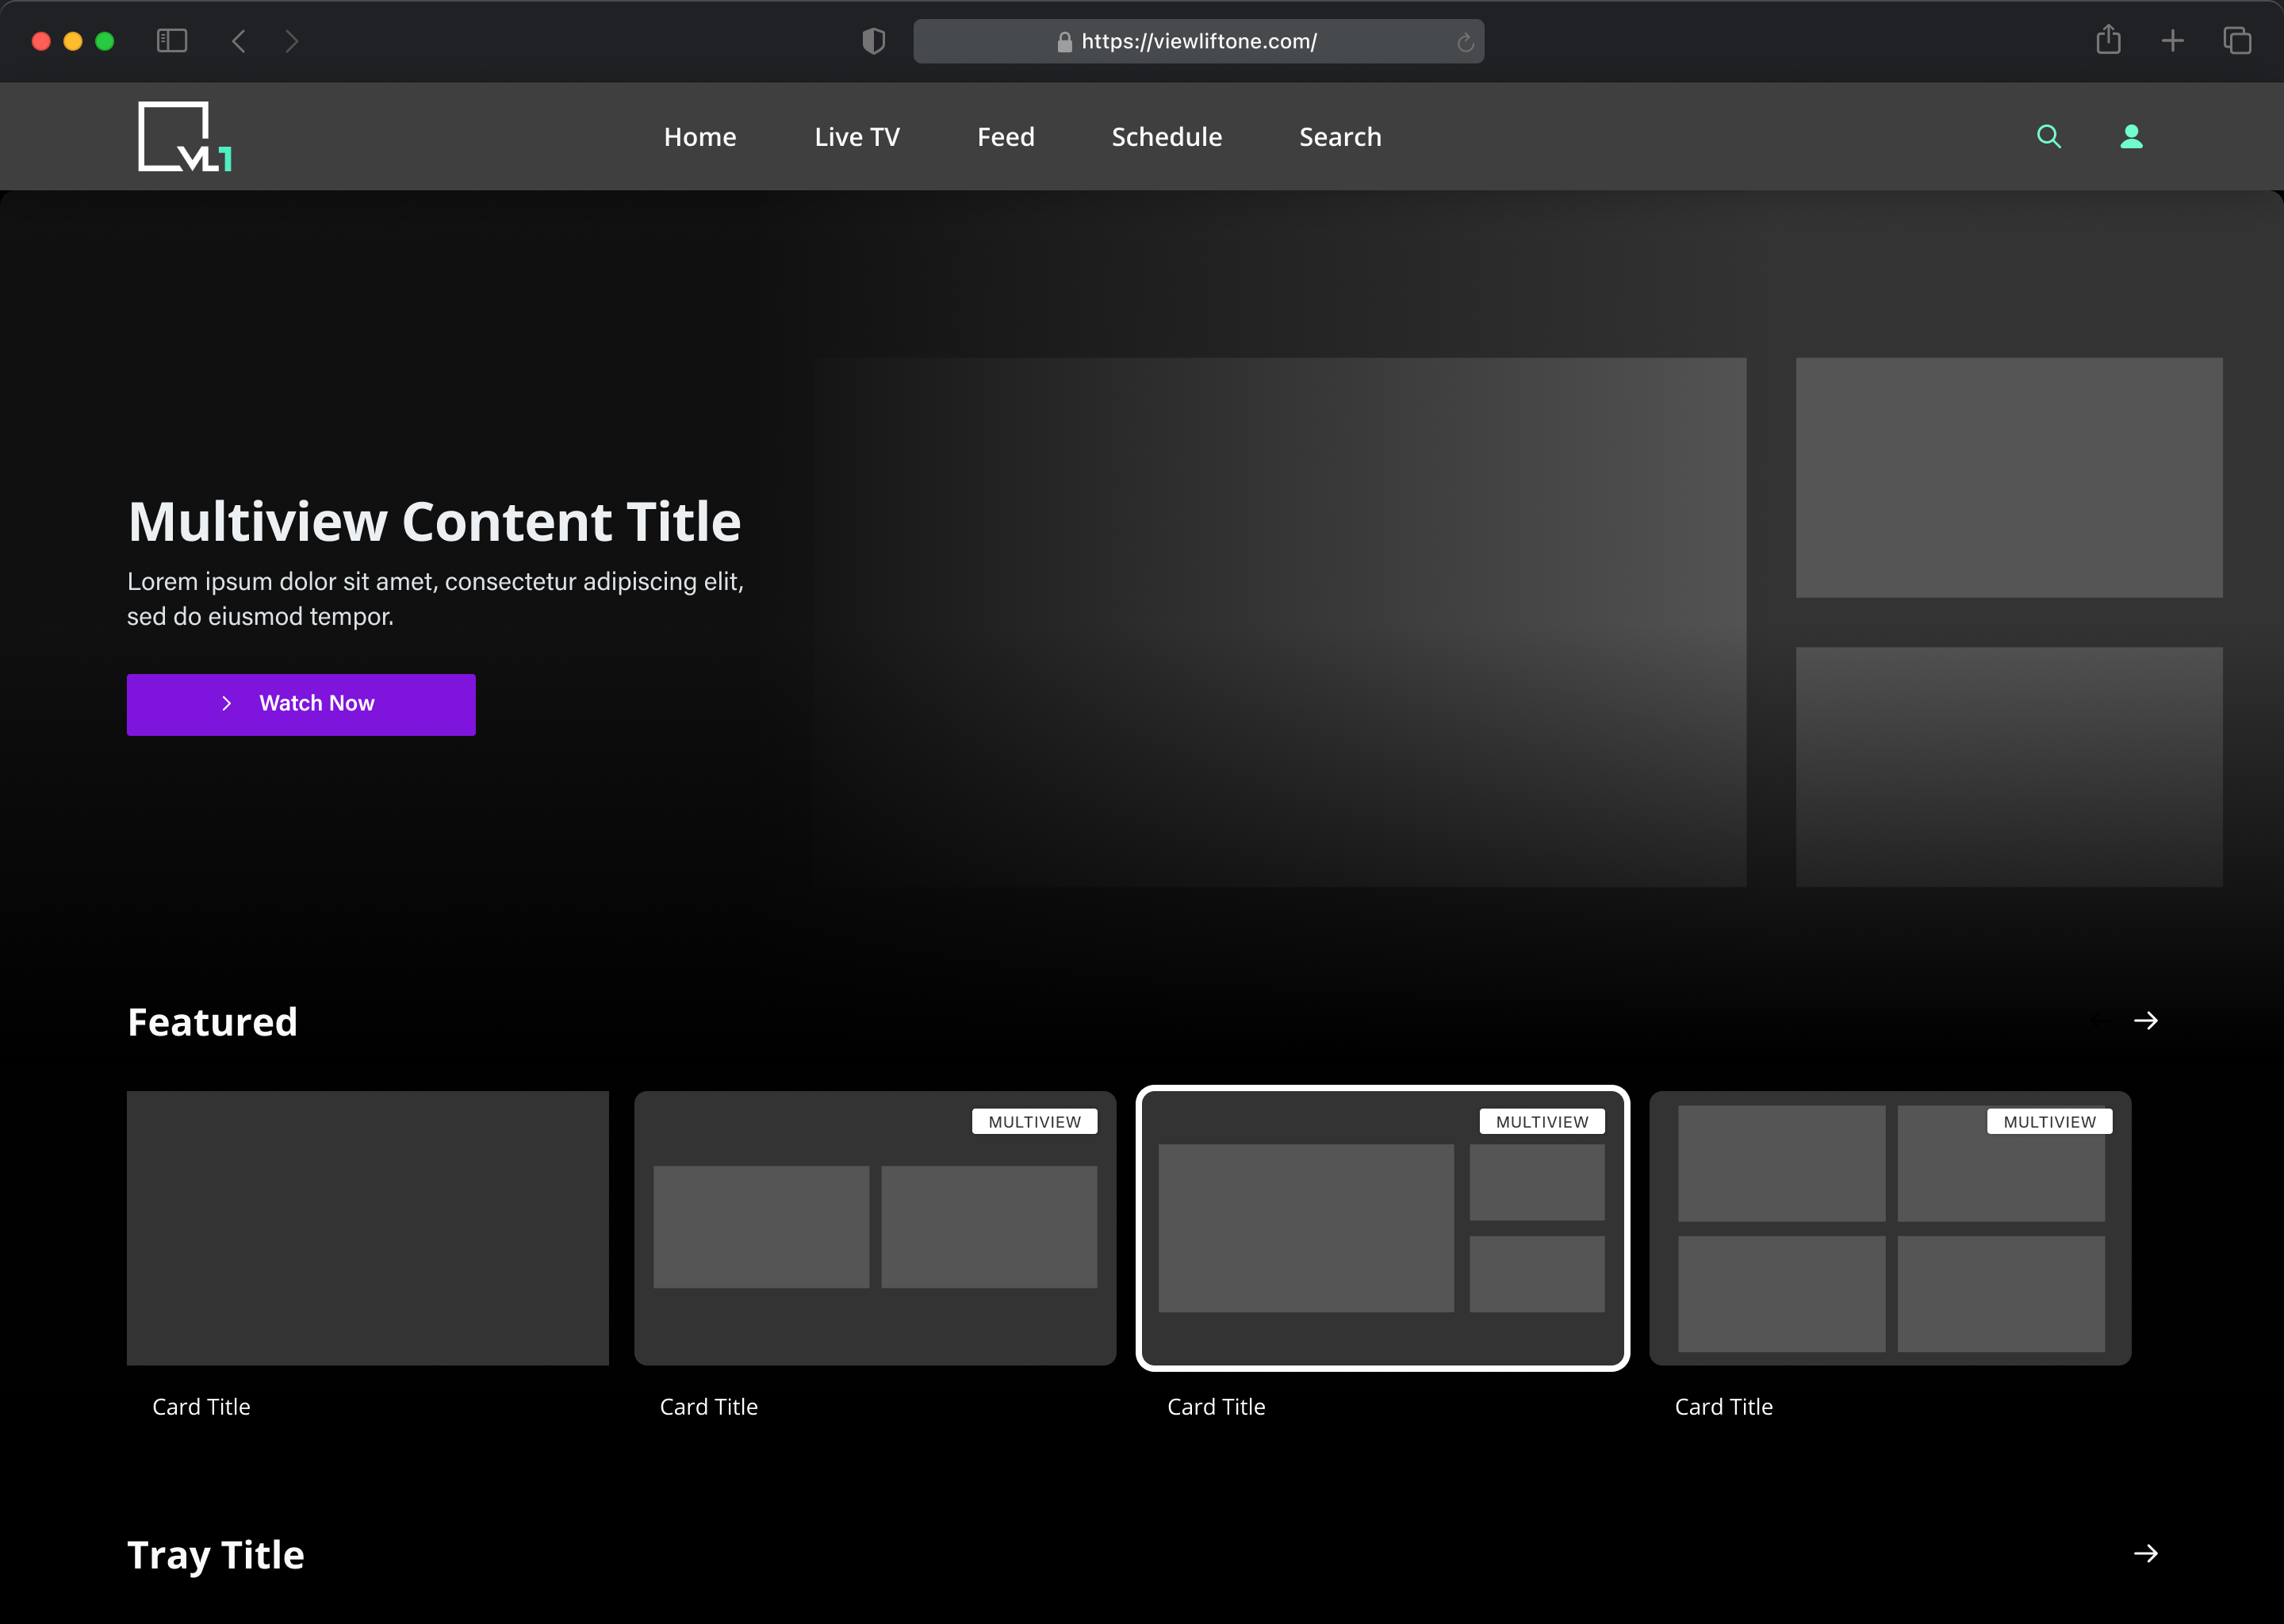Image resolution: width=2284 pixels, height=1624 pixels.
Task: Click the upper right hero video pane
Action: click(x=2009, y=478)
